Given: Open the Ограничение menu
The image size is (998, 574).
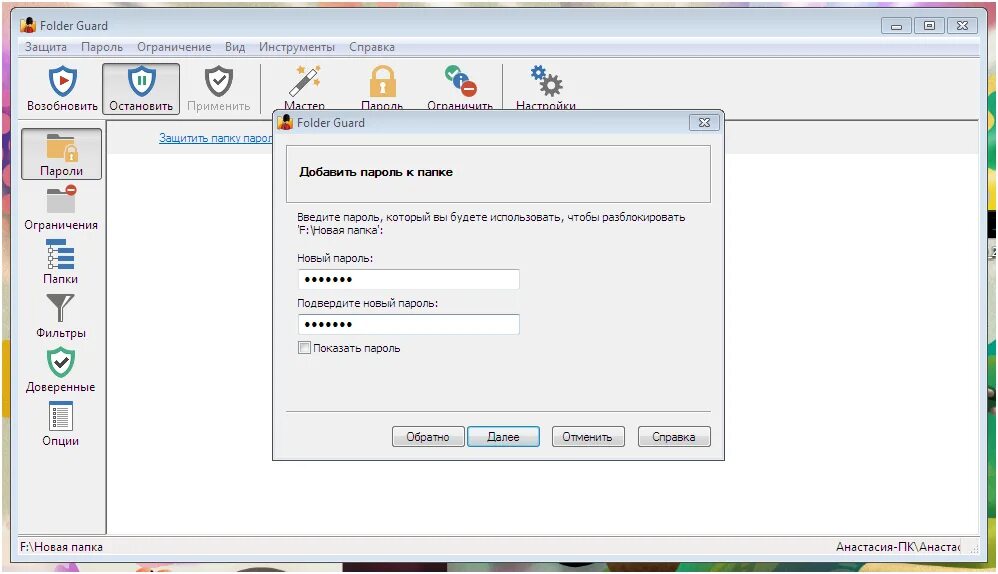Looking at the screenshot, I should [x=174, y=47].
